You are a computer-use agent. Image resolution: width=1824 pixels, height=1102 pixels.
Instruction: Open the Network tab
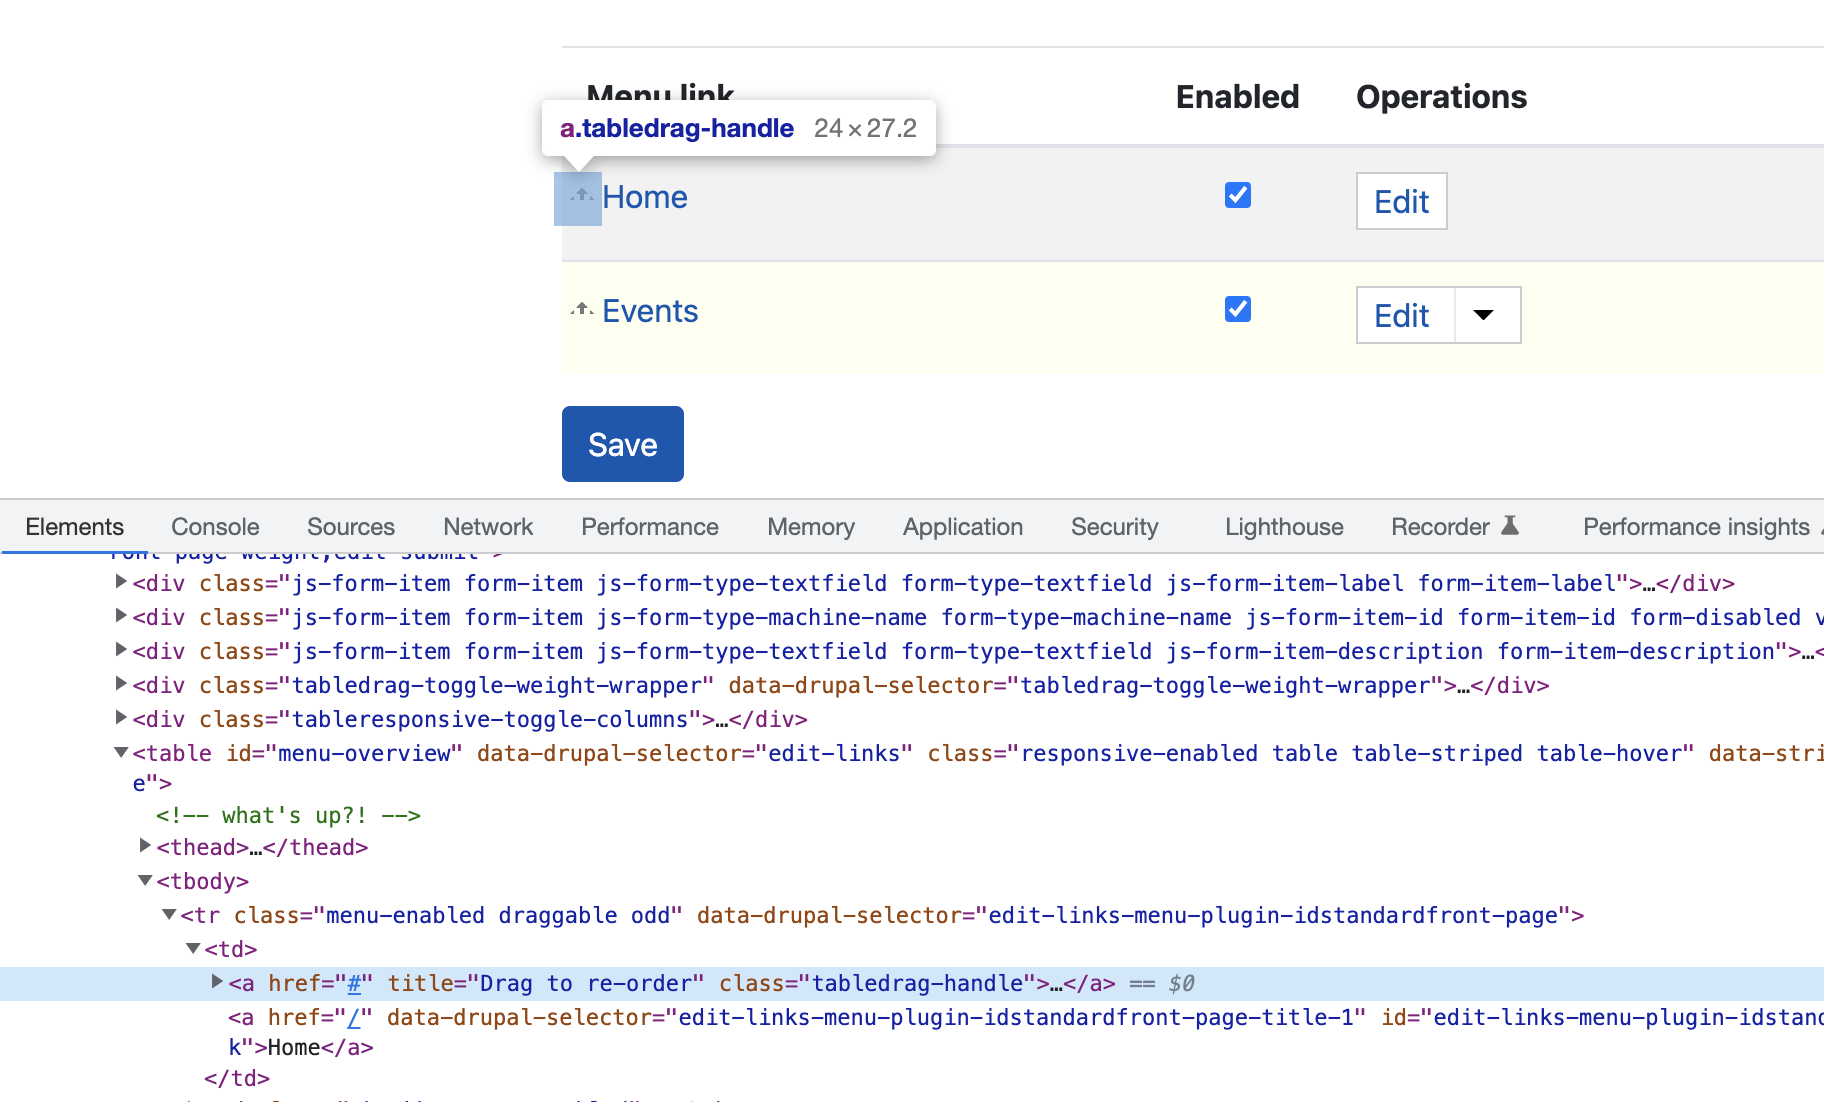488,527
